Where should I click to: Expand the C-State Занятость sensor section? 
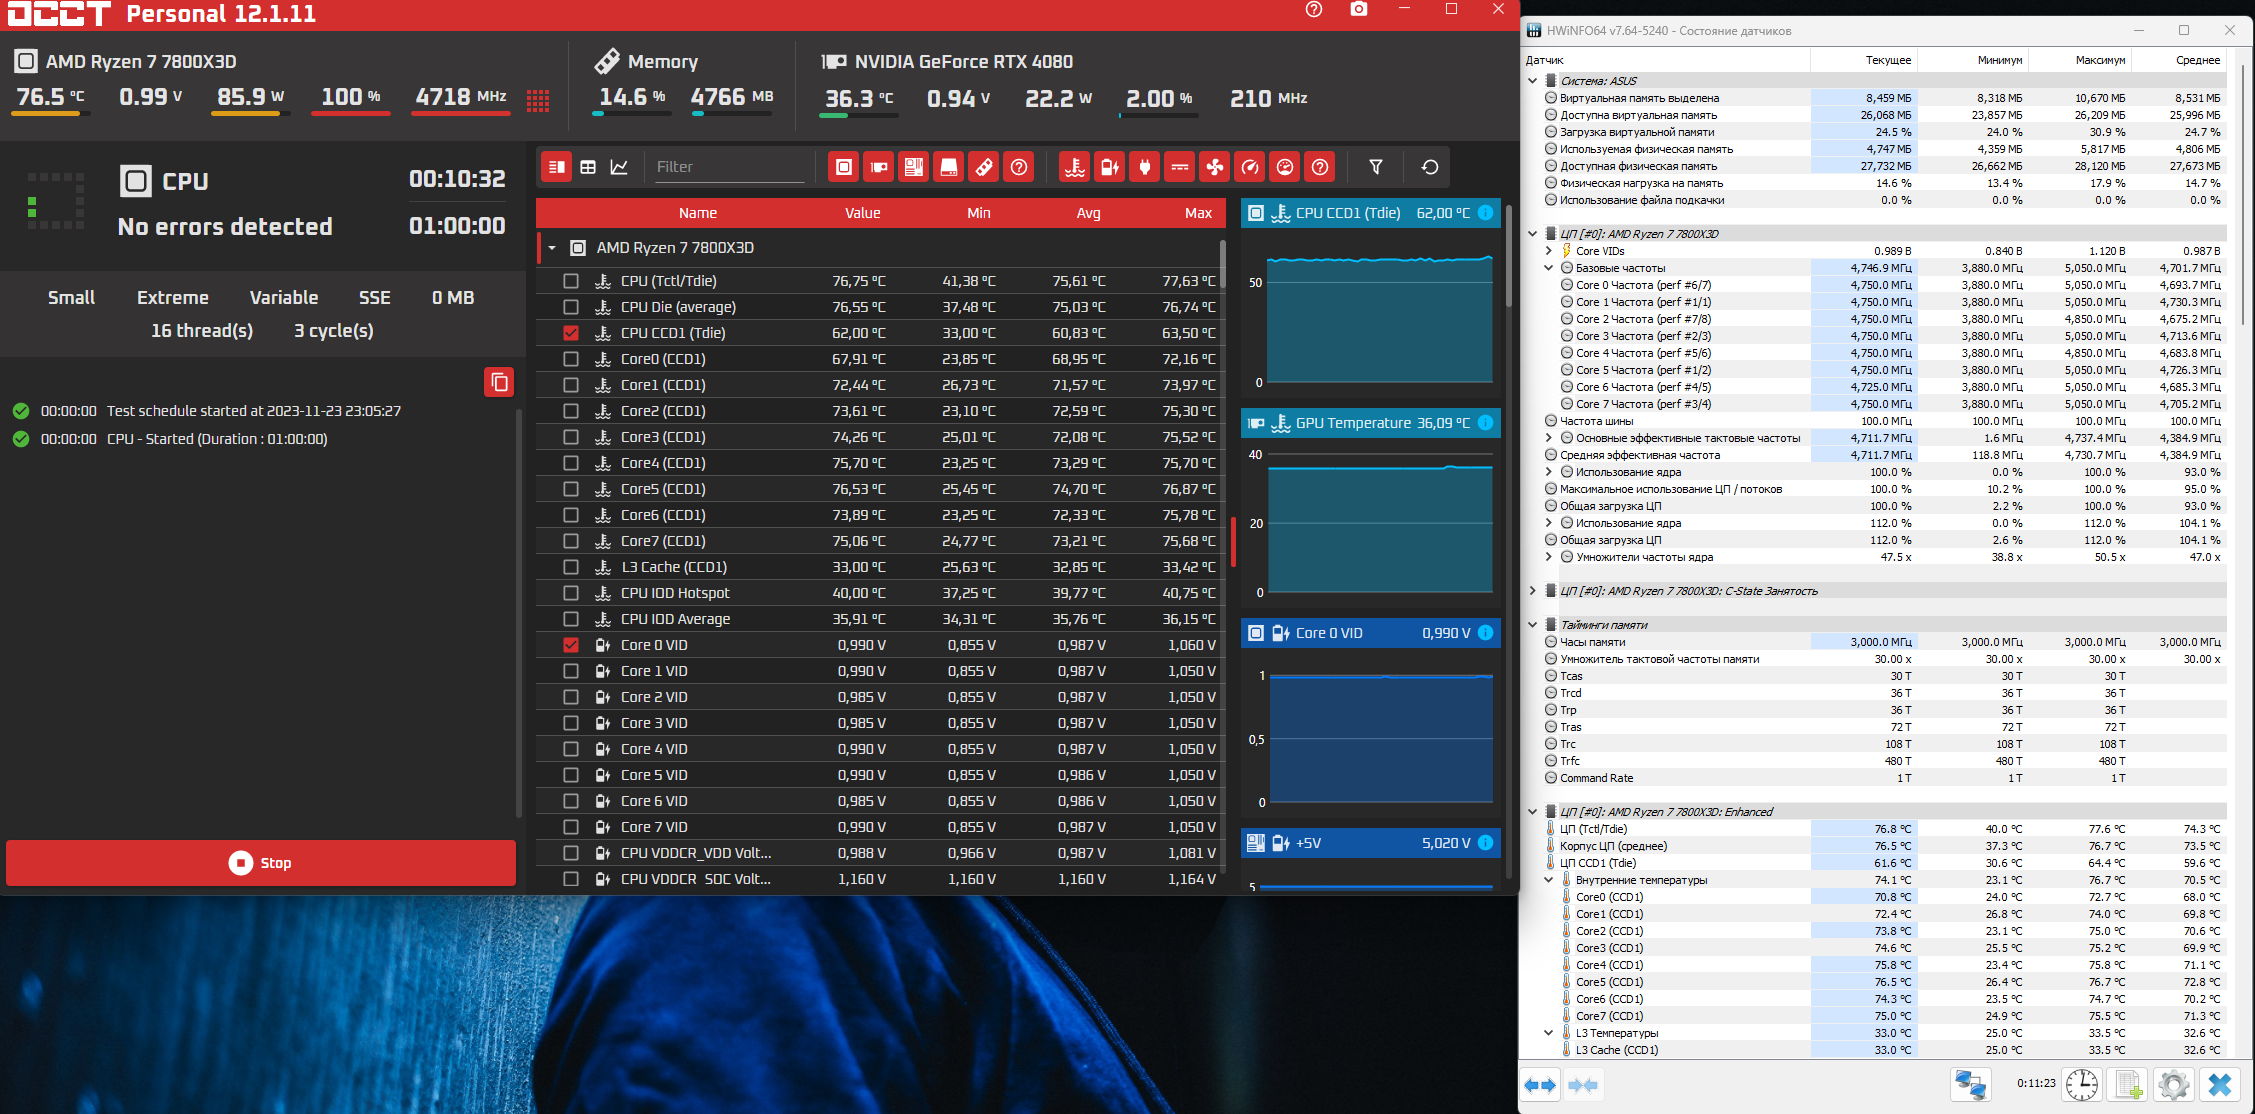pyautogui.click(x=1533, y=591)
